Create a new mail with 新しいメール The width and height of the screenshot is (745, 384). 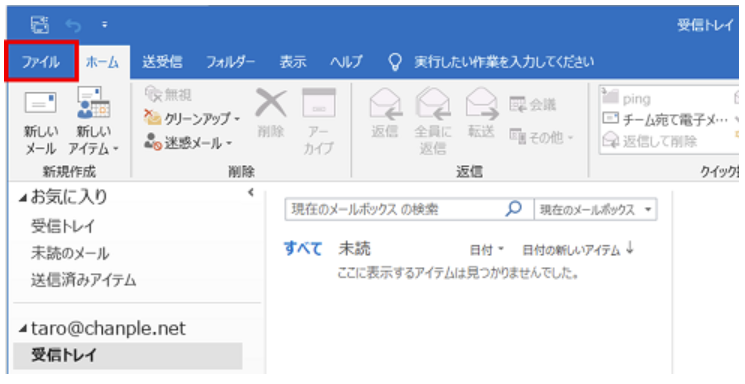[x=41, y=122]
